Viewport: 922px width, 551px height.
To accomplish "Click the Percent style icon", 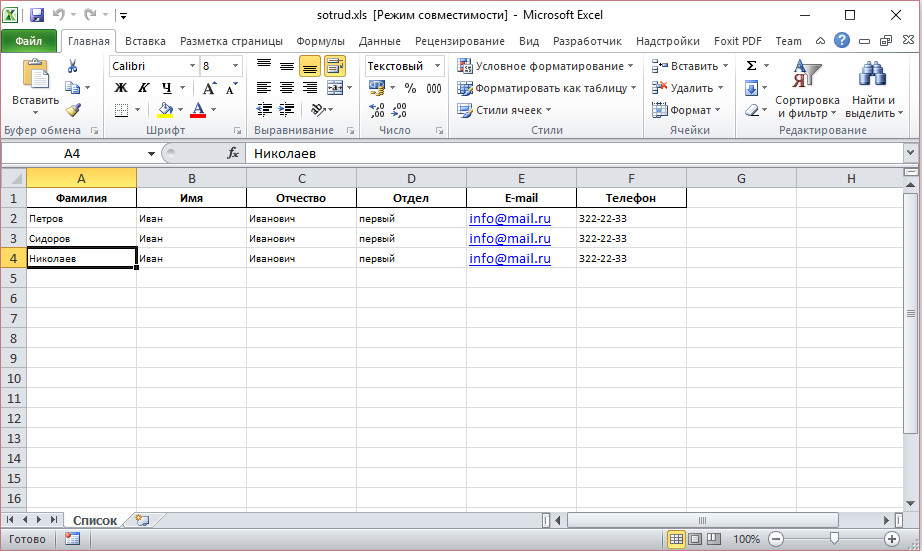I will 410,88.
